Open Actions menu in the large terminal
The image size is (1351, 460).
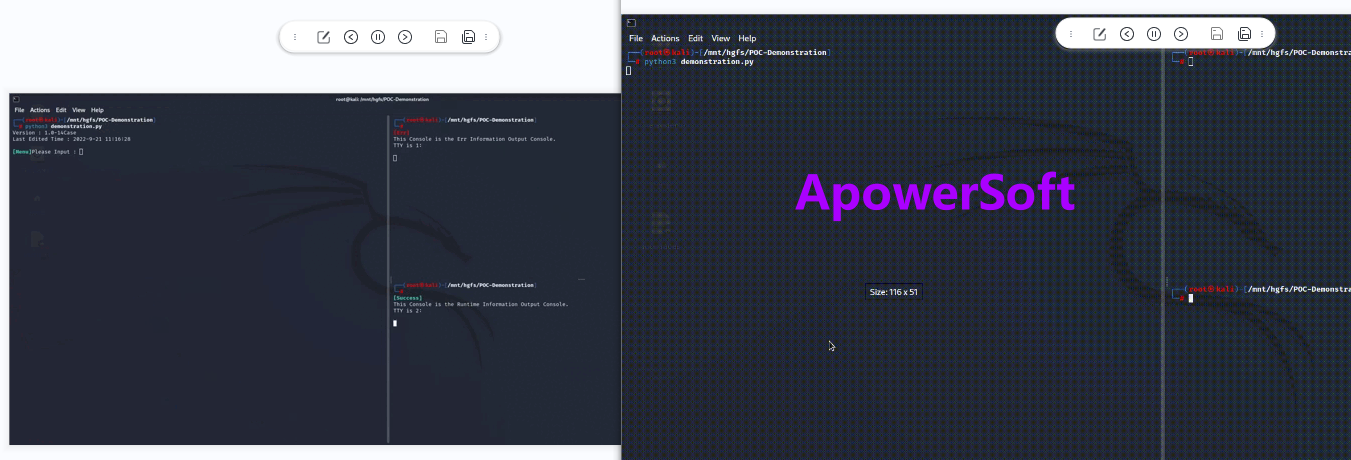coord(665,38)
